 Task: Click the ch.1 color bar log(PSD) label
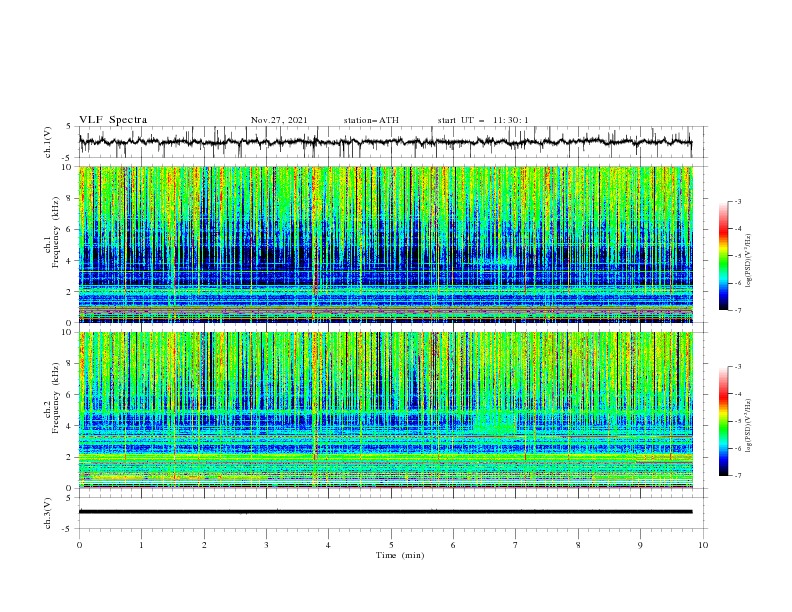tap(748, 260)
